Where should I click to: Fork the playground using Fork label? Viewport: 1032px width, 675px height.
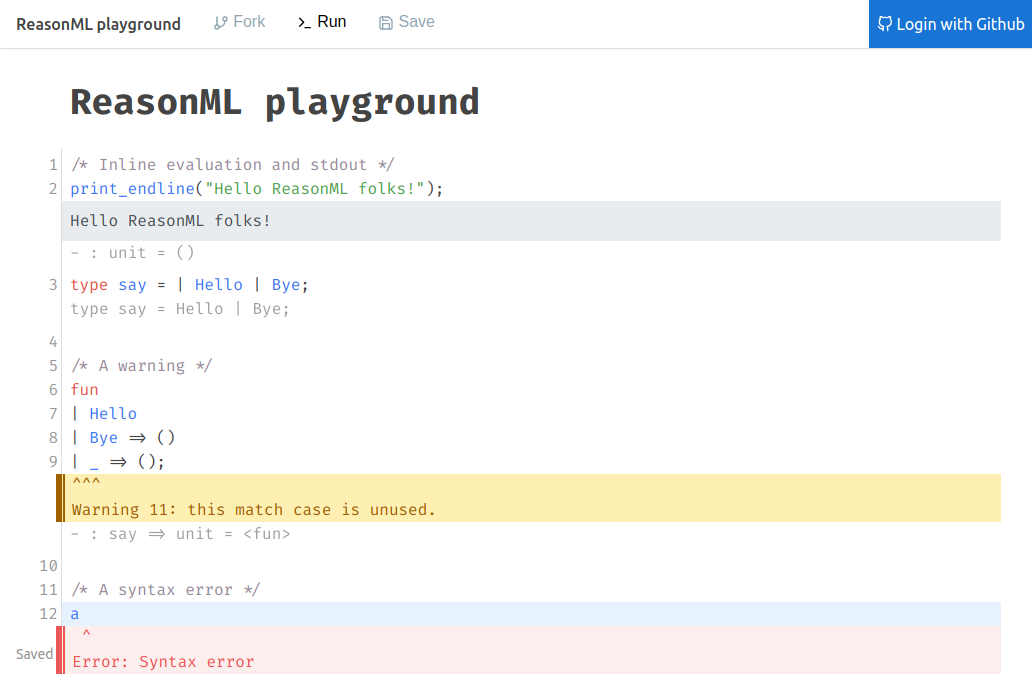249,22
